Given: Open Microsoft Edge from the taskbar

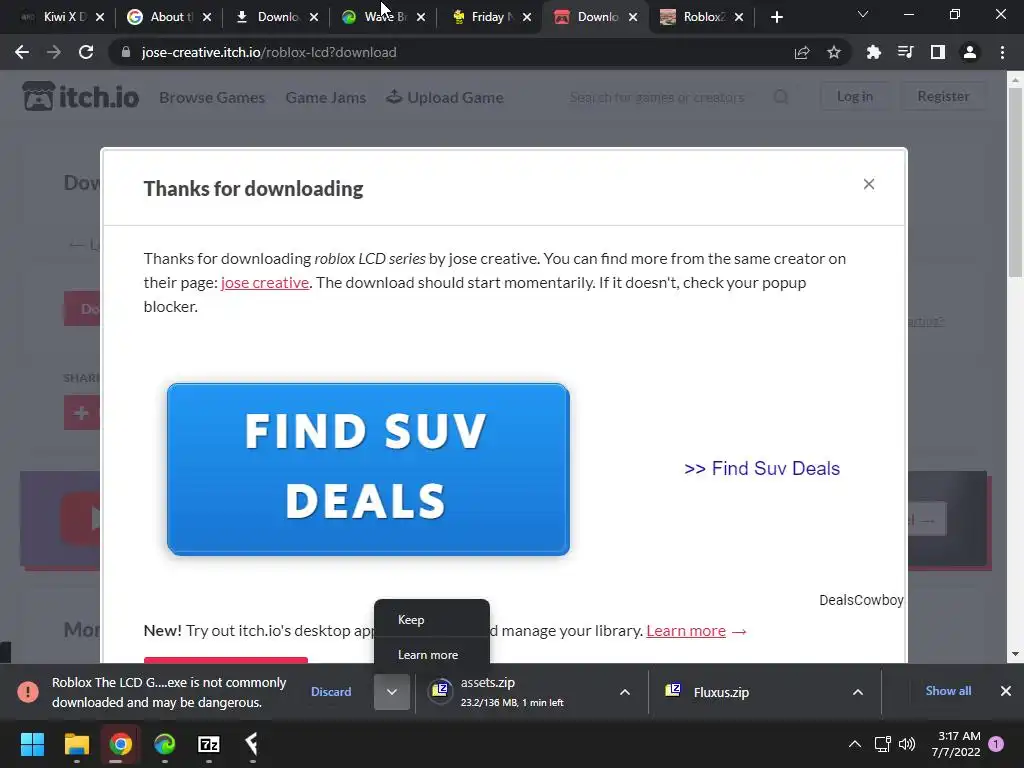Looking at the screenshot, I should (165, 744).
